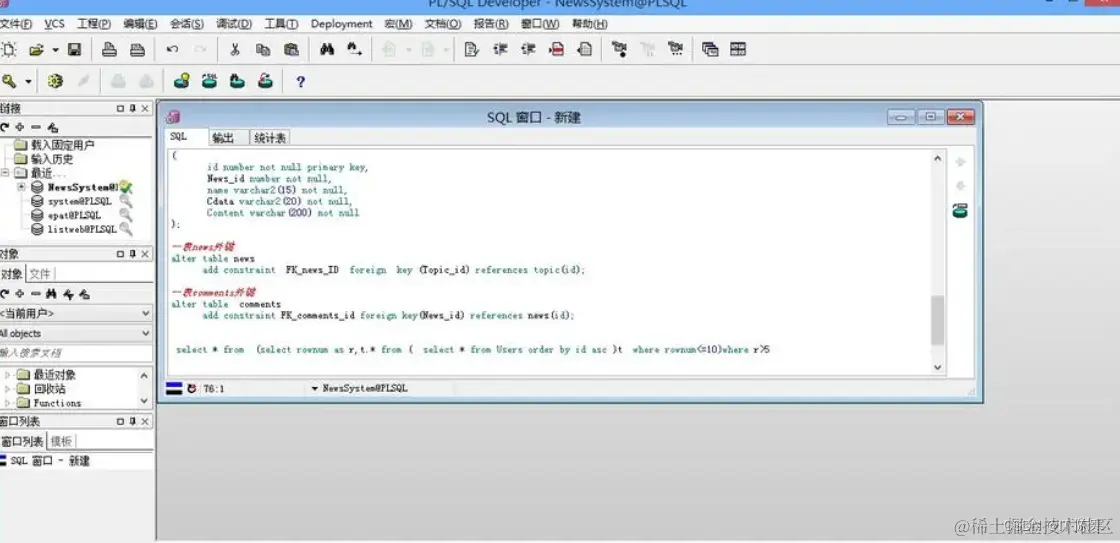The width and height of the screenshot is (1120, 543).
Task: Click the add connection plus icon
Action: [x=20, y=127]
